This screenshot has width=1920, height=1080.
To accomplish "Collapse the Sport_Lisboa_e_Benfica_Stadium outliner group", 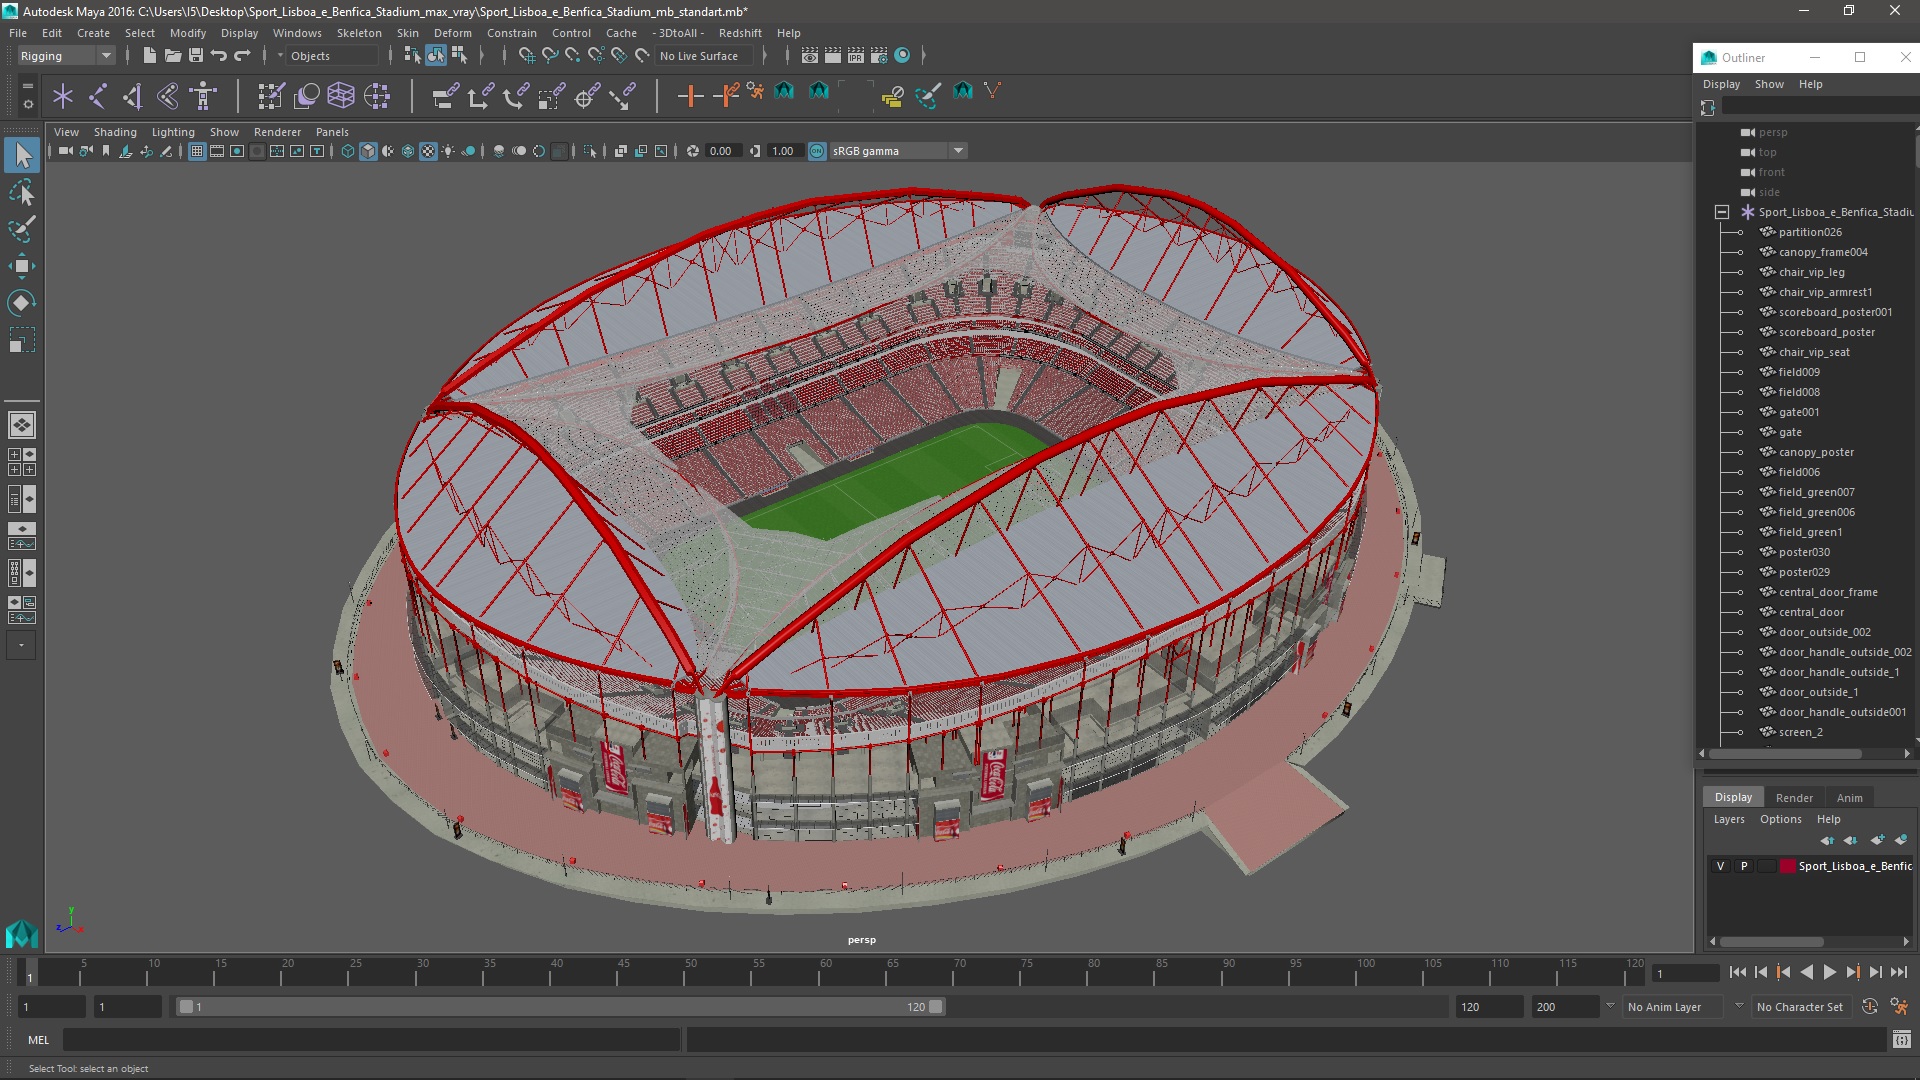I will coord(1721,212).
